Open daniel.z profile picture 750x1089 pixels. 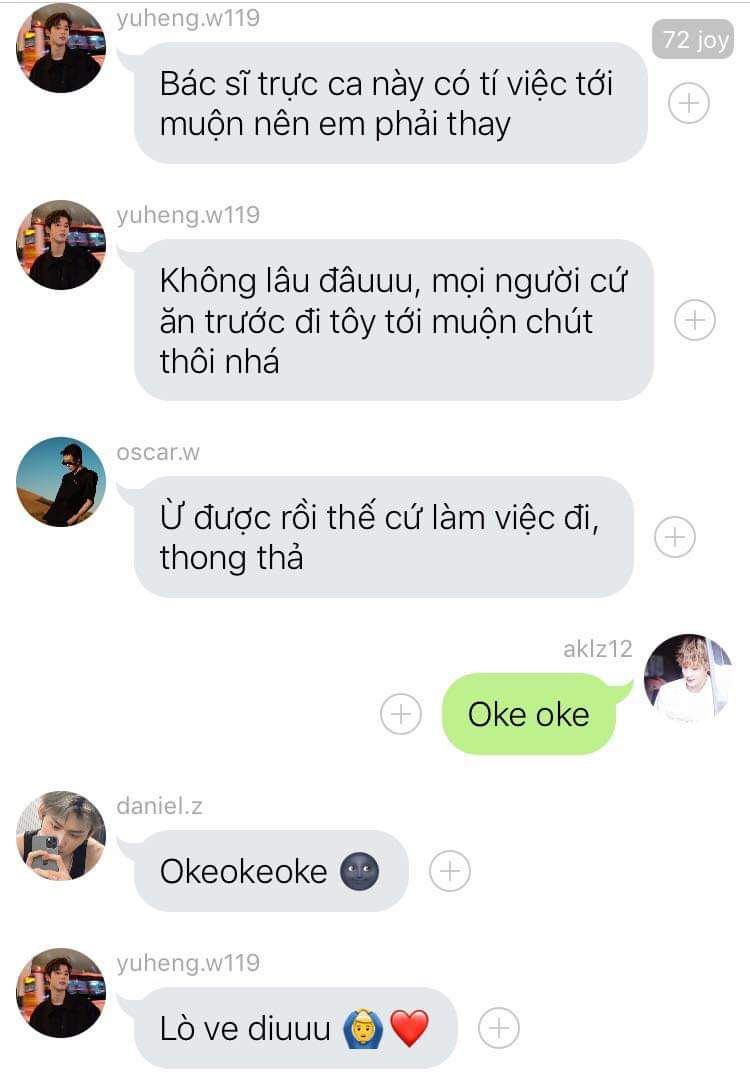point(61,836)
